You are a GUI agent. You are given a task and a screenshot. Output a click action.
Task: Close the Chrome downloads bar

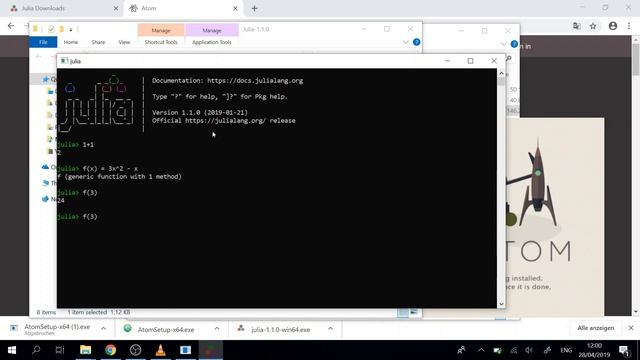(x=631, y=328)
